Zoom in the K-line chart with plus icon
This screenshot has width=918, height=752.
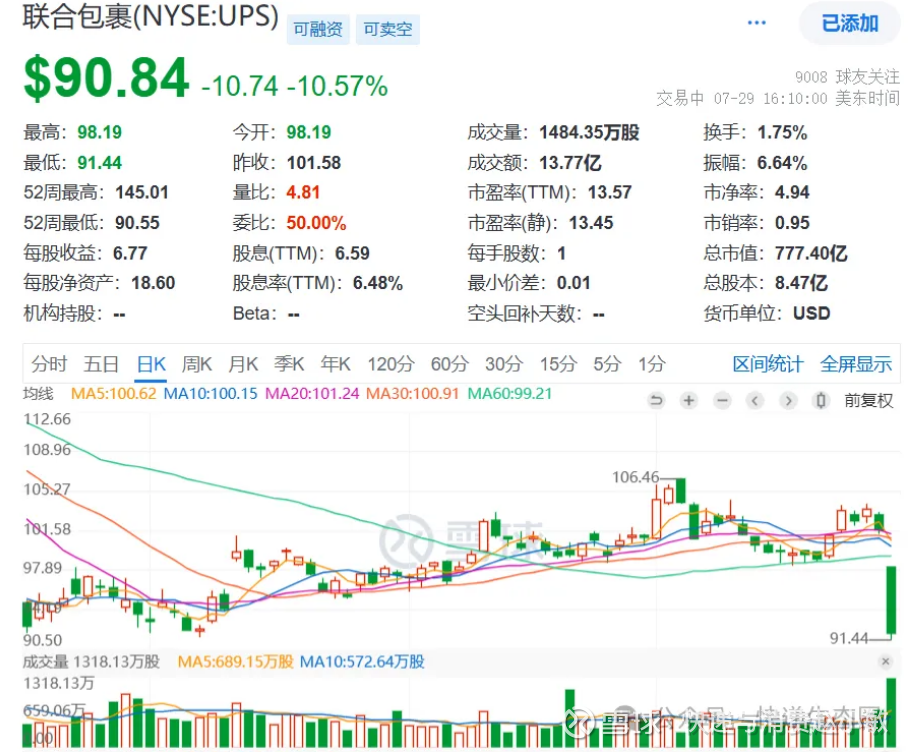689,401
